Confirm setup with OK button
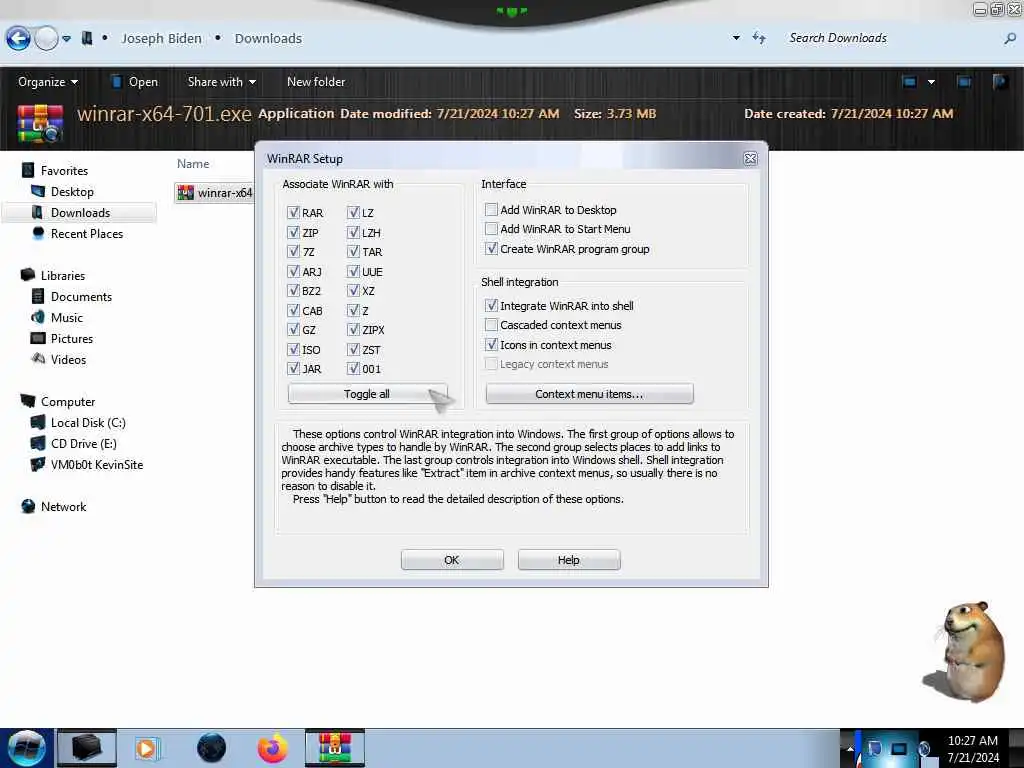Viewport: 1024px width, 768px height. 452,560
